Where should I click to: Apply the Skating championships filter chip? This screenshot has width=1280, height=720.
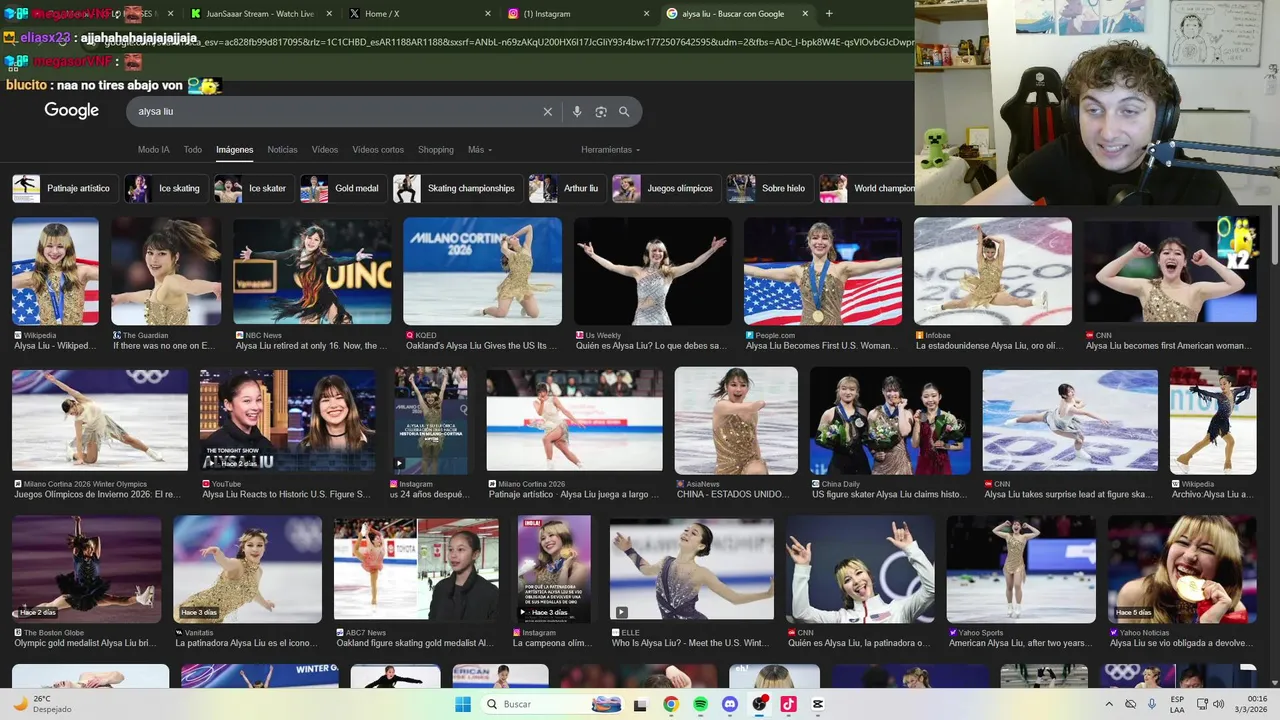458,188
